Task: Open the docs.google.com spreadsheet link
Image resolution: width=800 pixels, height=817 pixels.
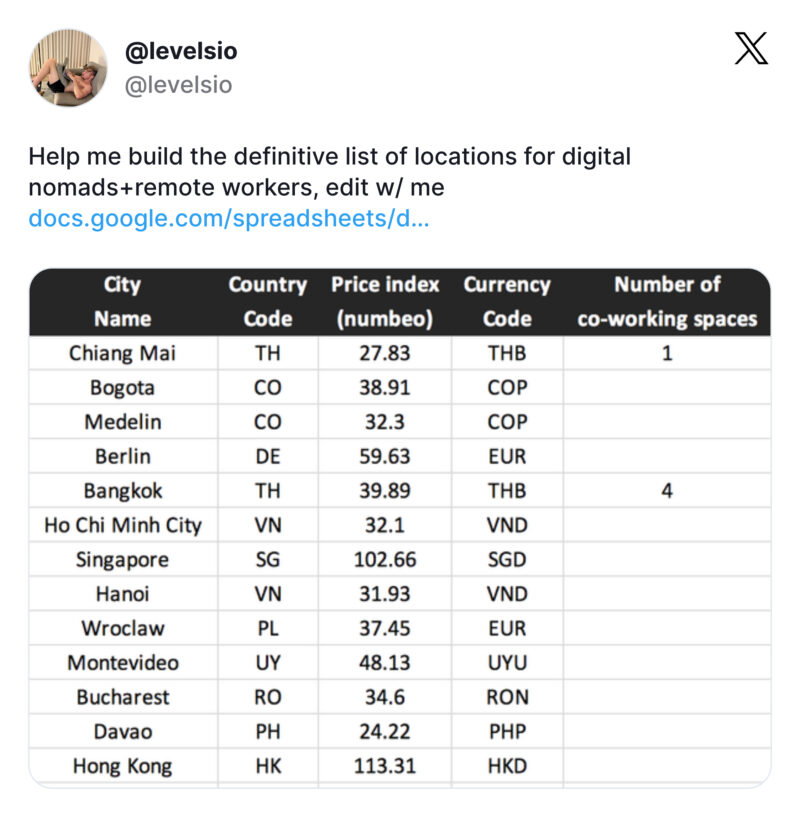Action: click(x=229, y=218)
